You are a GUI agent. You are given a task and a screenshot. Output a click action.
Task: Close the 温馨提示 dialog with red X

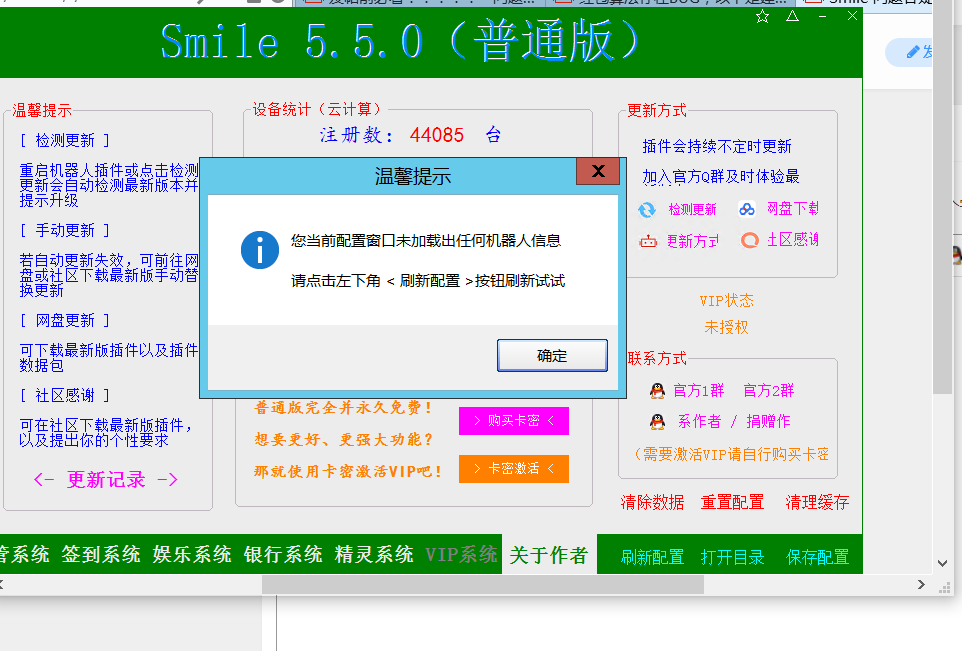pos(598,172)
